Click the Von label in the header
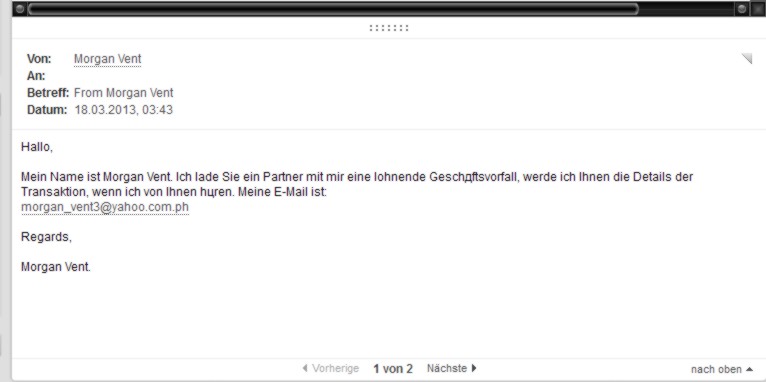 pyautogui.click(x=39, y=59)
